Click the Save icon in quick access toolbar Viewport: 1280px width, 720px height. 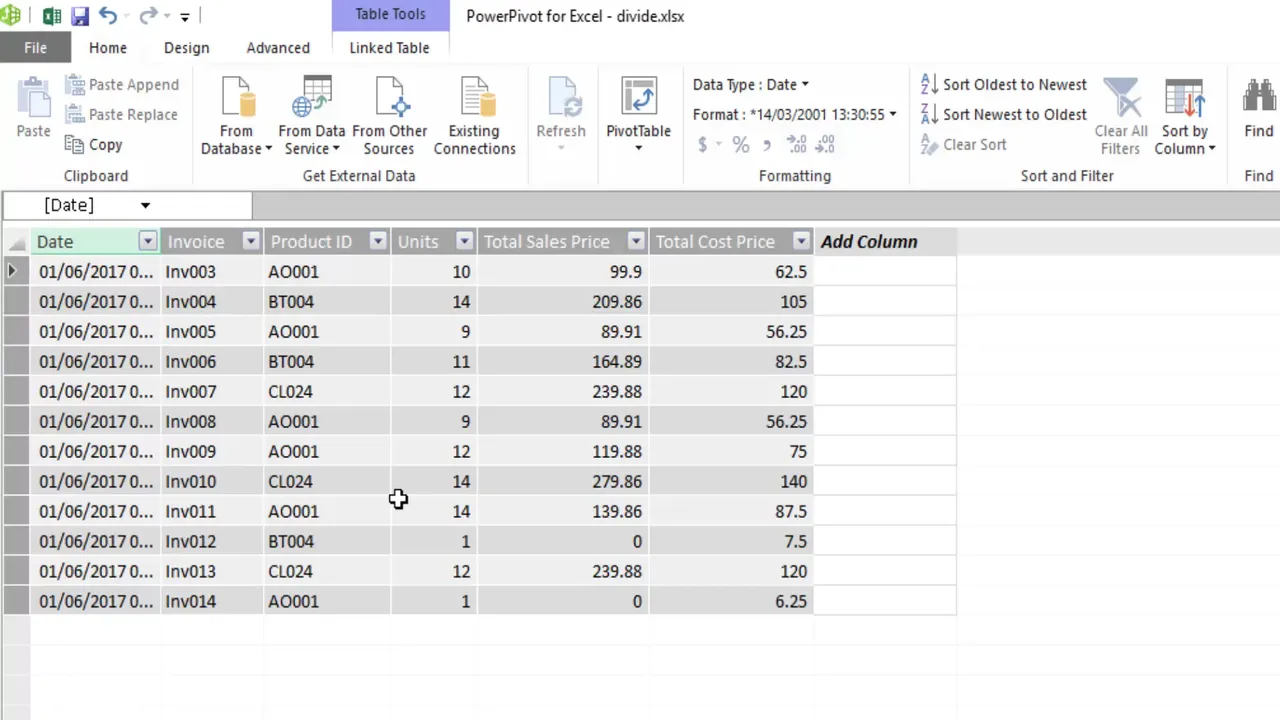pyautogui.click(x=79, y=15)
